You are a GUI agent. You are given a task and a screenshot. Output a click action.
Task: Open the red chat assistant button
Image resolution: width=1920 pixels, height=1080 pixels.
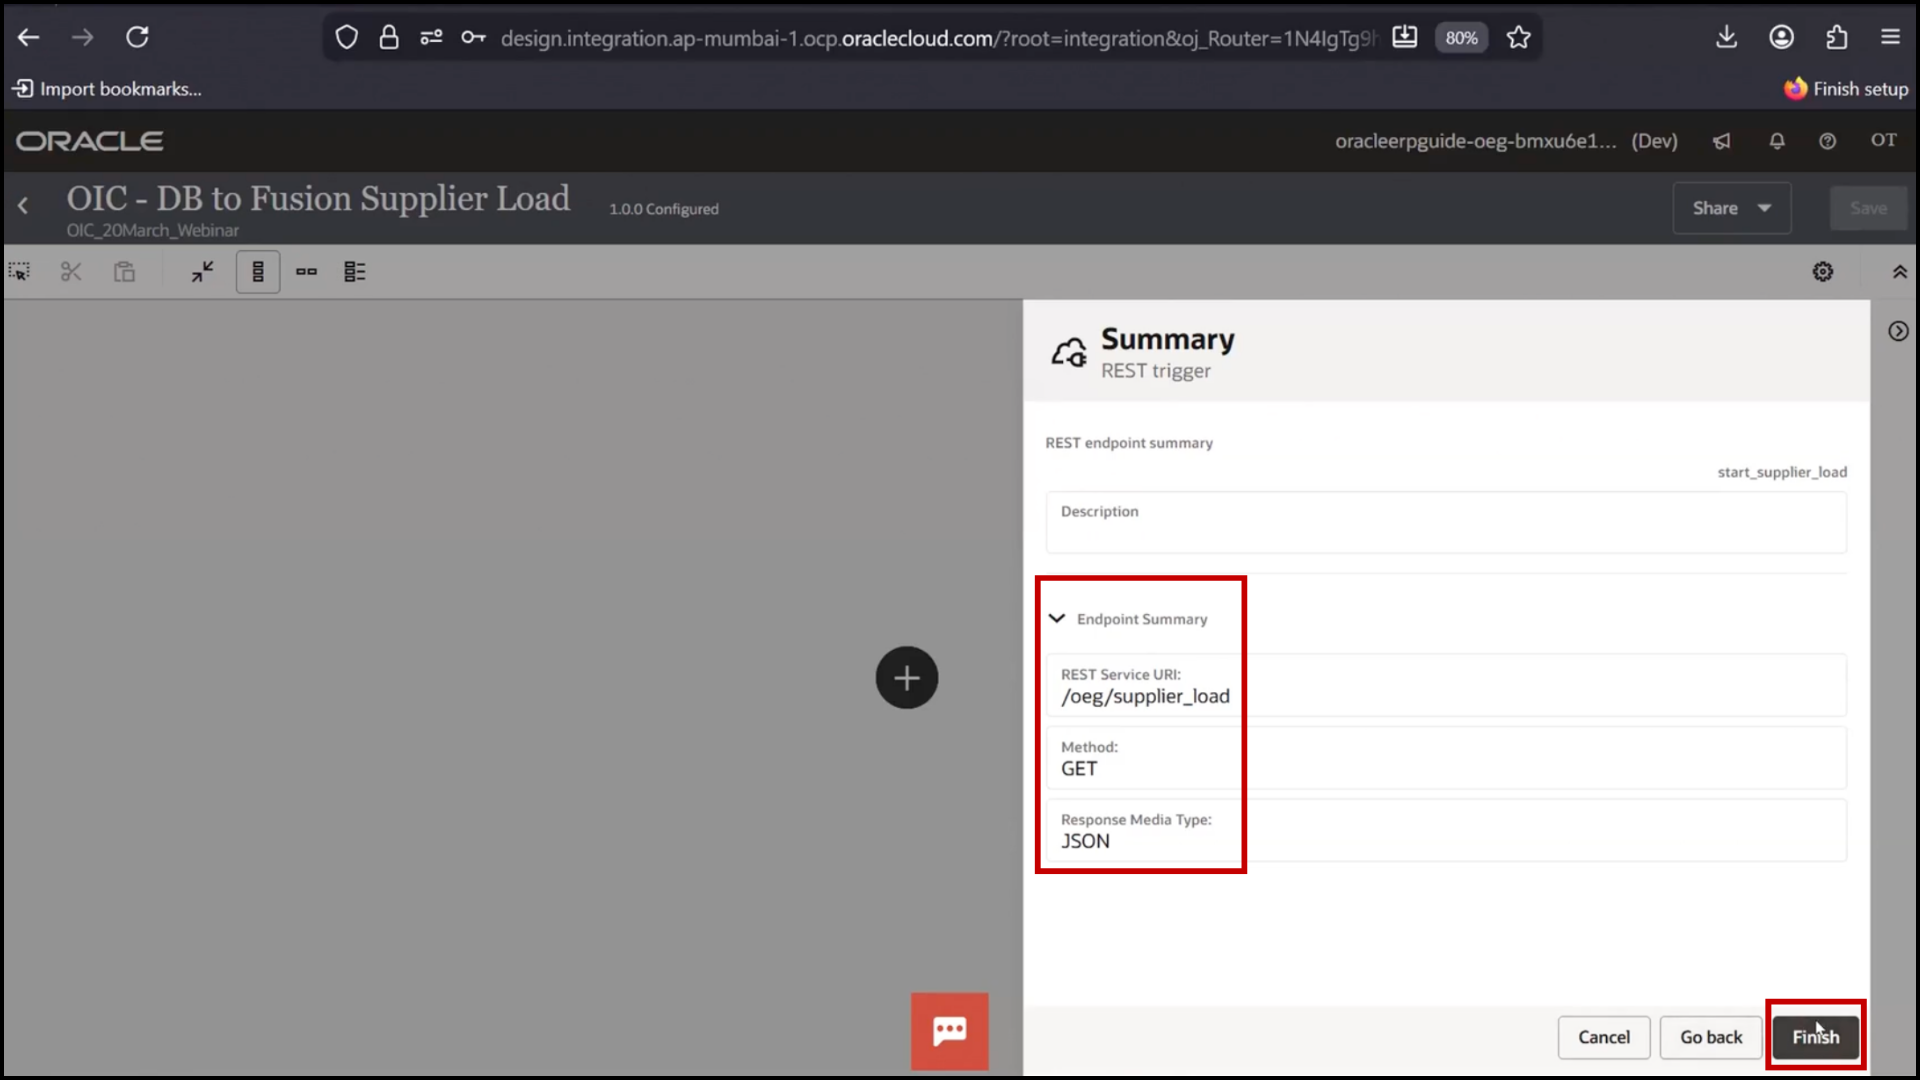949,1031
